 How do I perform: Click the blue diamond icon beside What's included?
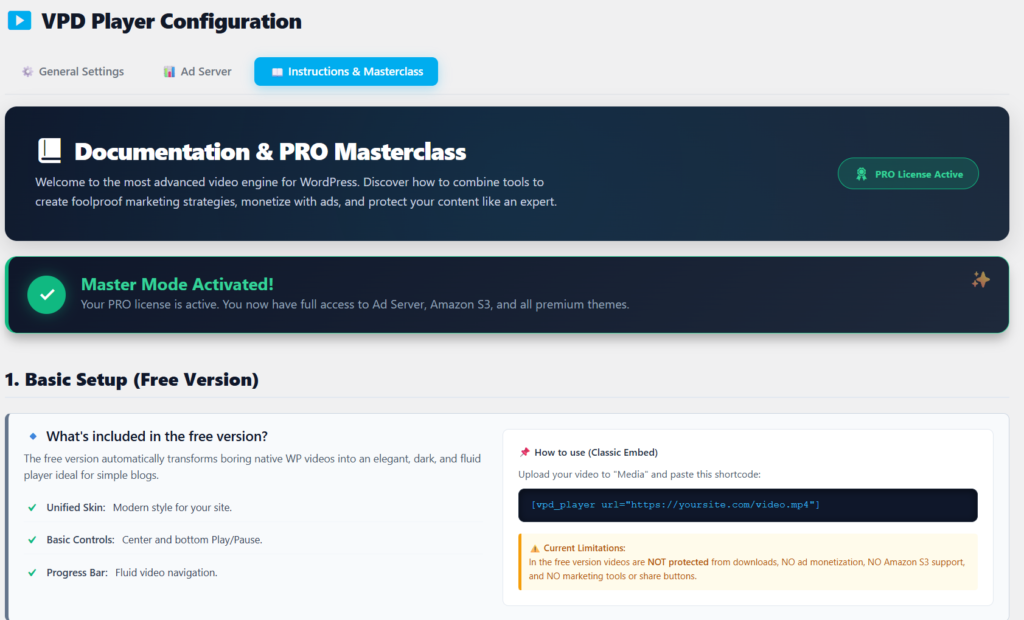33,436
